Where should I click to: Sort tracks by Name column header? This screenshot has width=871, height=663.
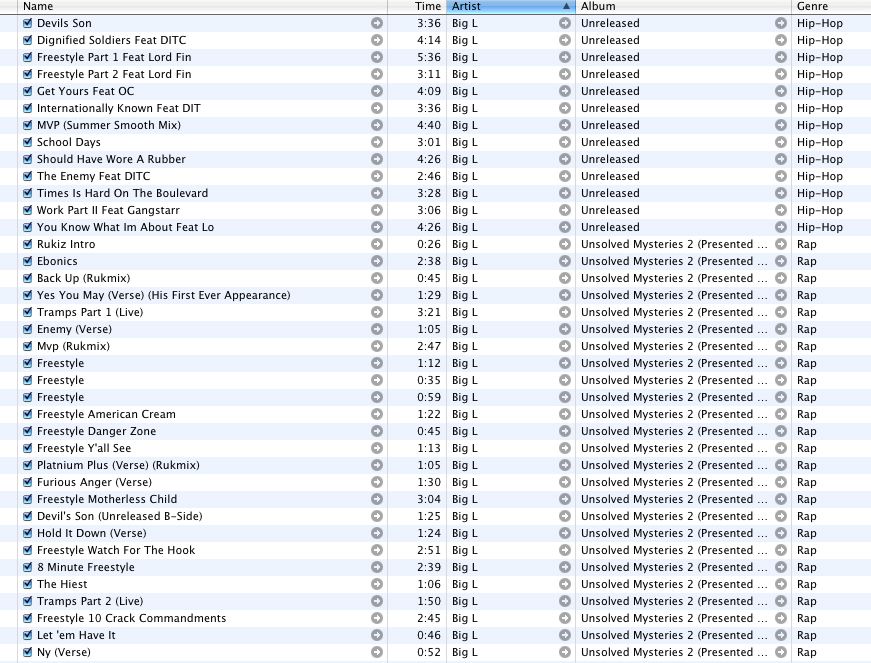pos(202,7)
